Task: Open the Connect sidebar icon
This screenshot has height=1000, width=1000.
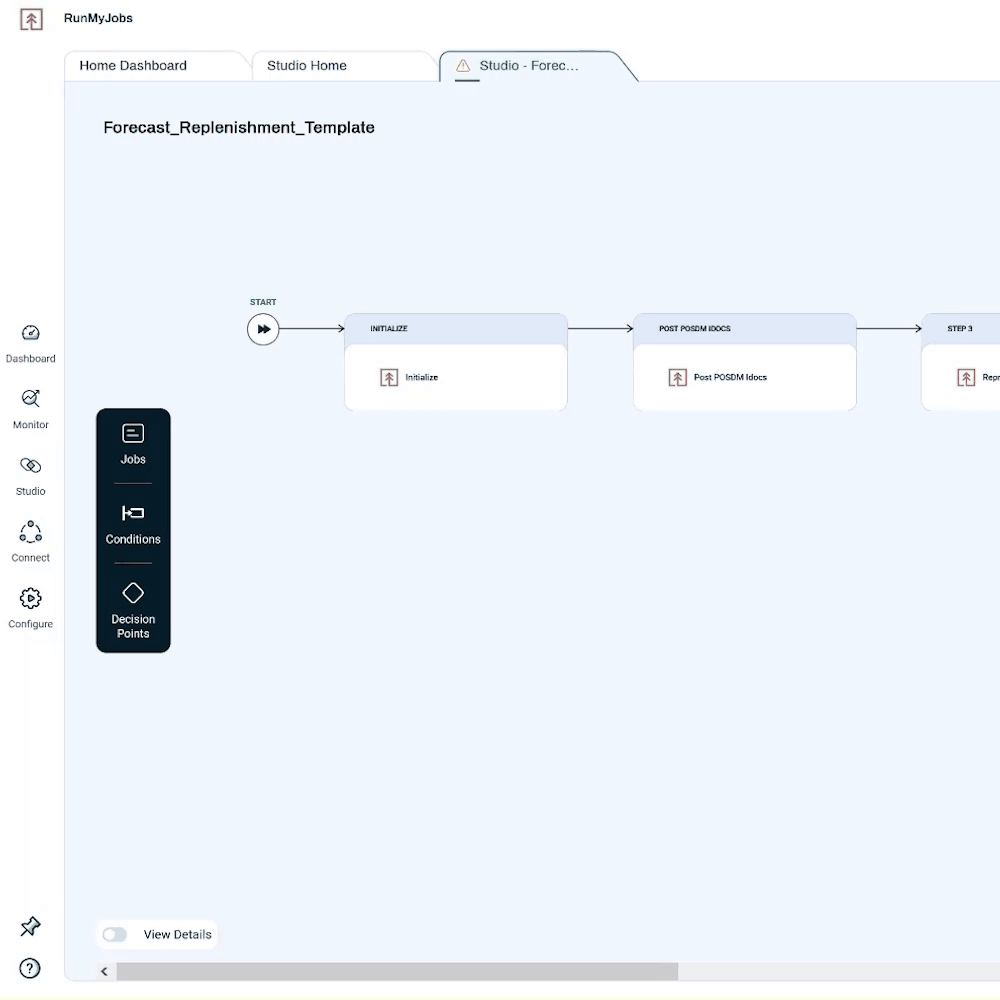Action: tap(30, 532)
